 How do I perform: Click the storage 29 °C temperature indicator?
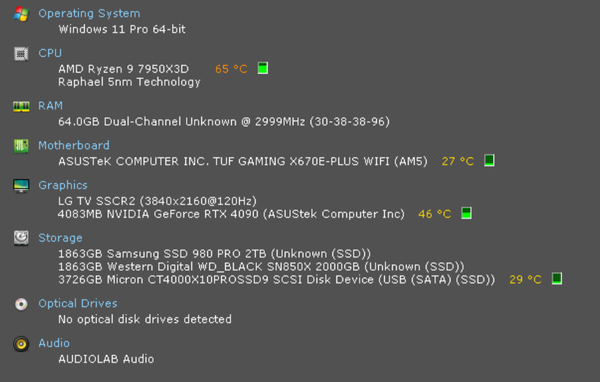tap(557, 278)
